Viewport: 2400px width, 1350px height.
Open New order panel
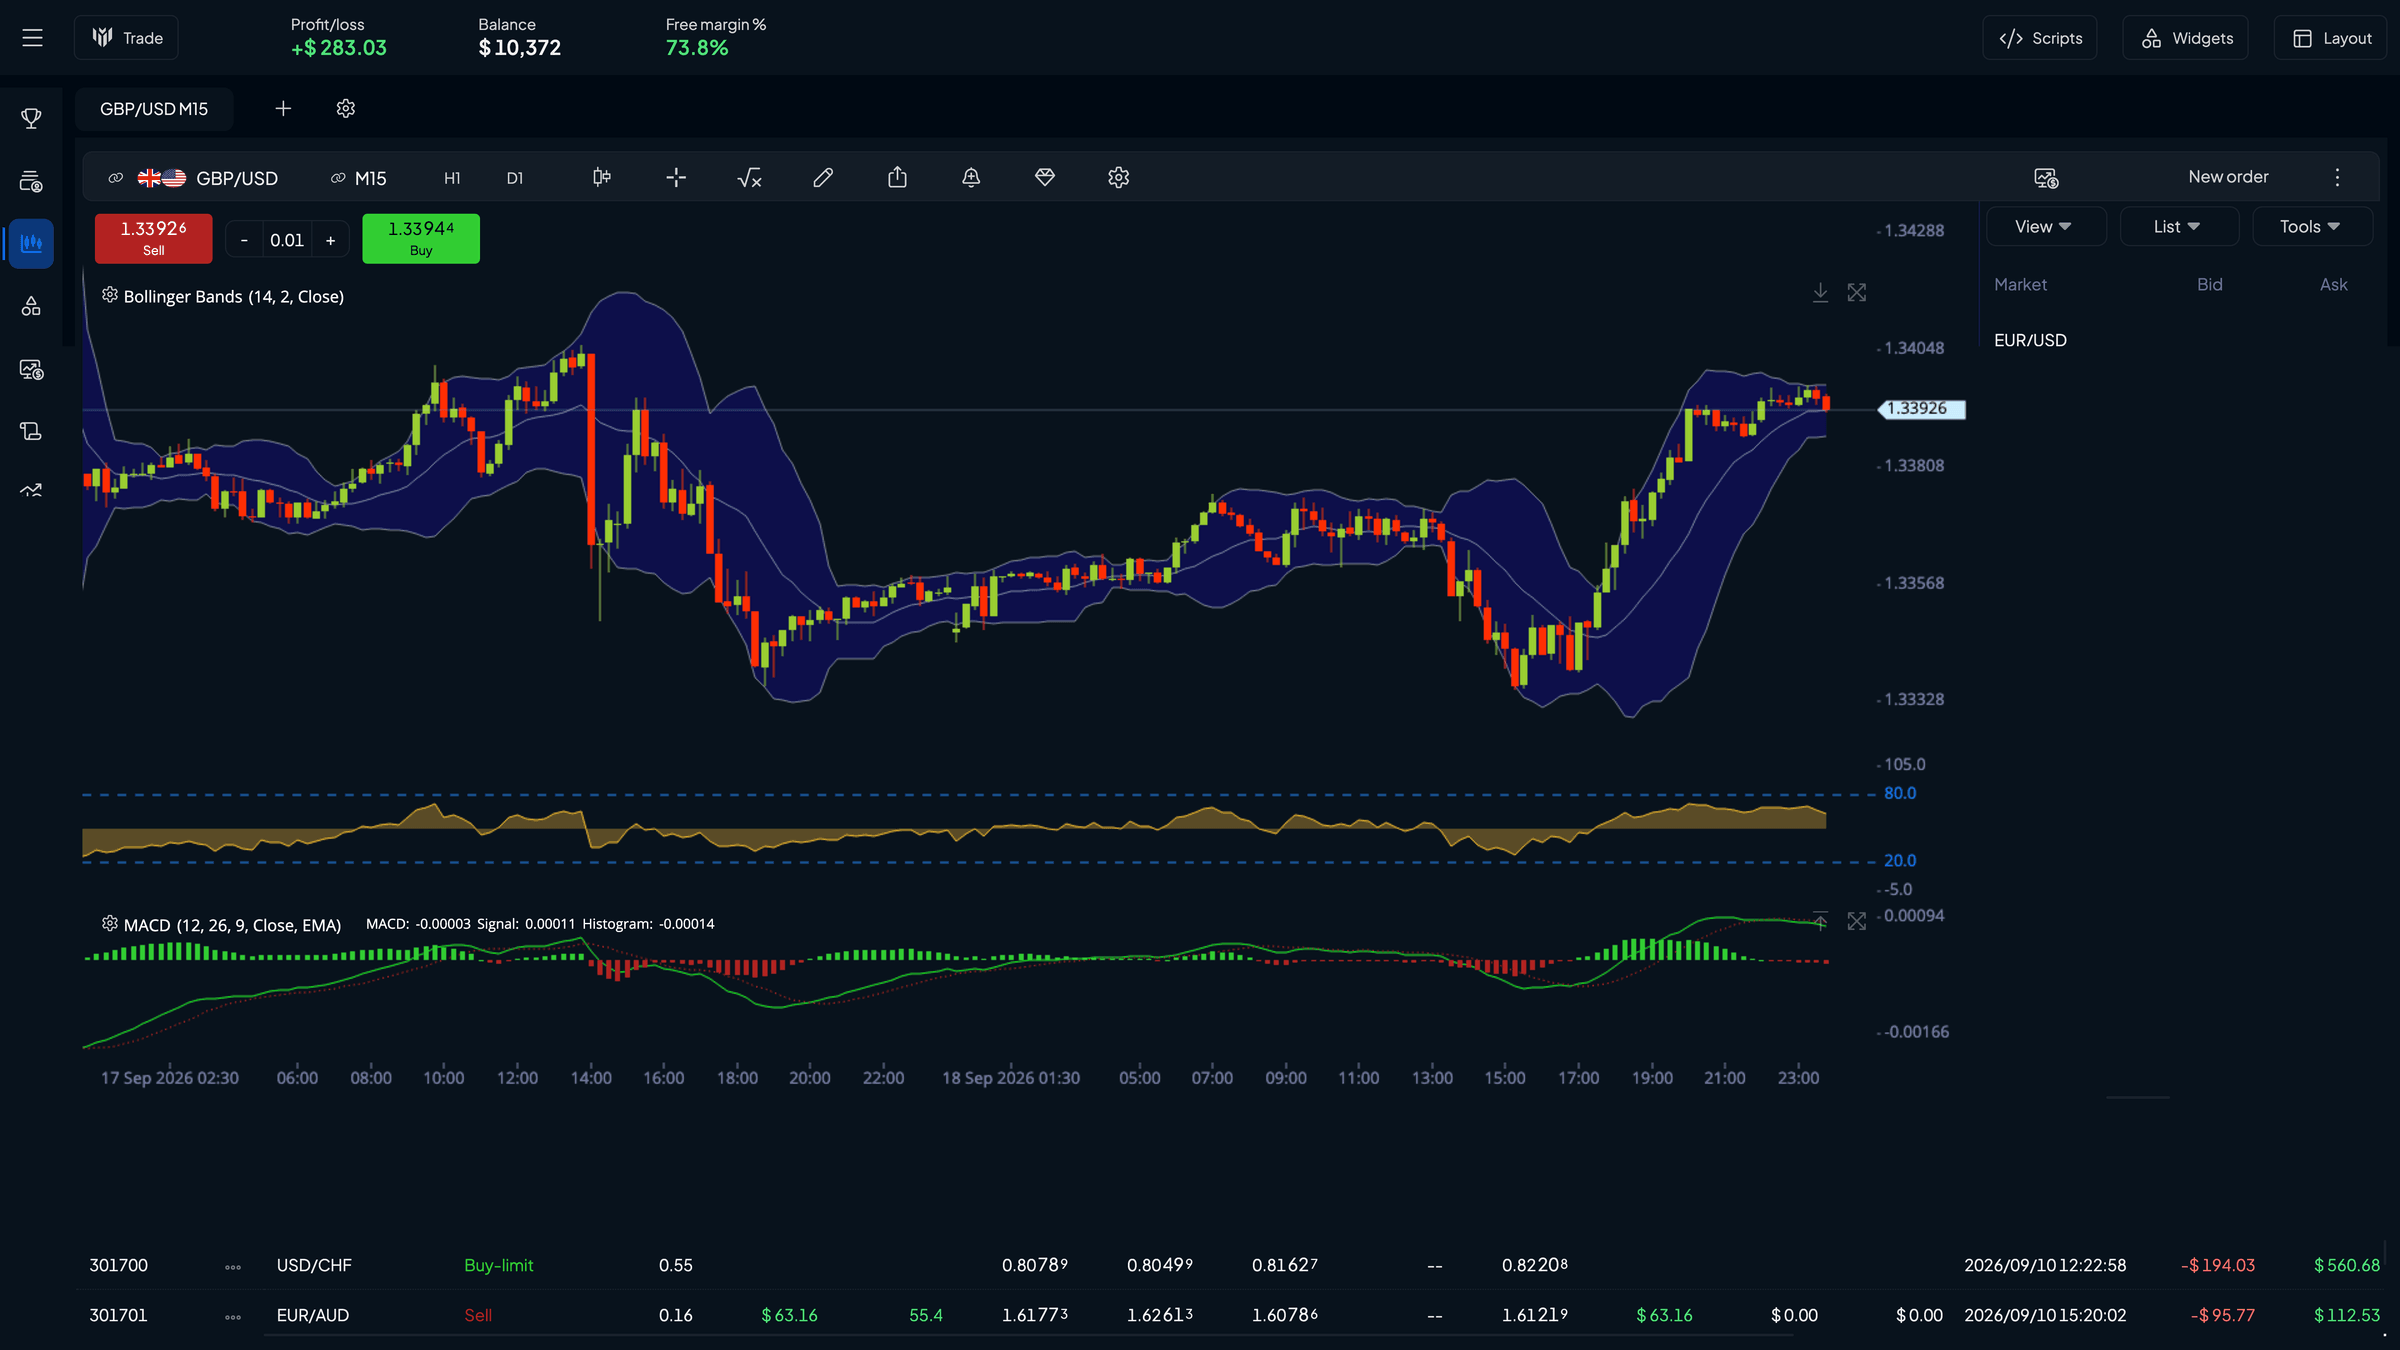(2228, 177)
